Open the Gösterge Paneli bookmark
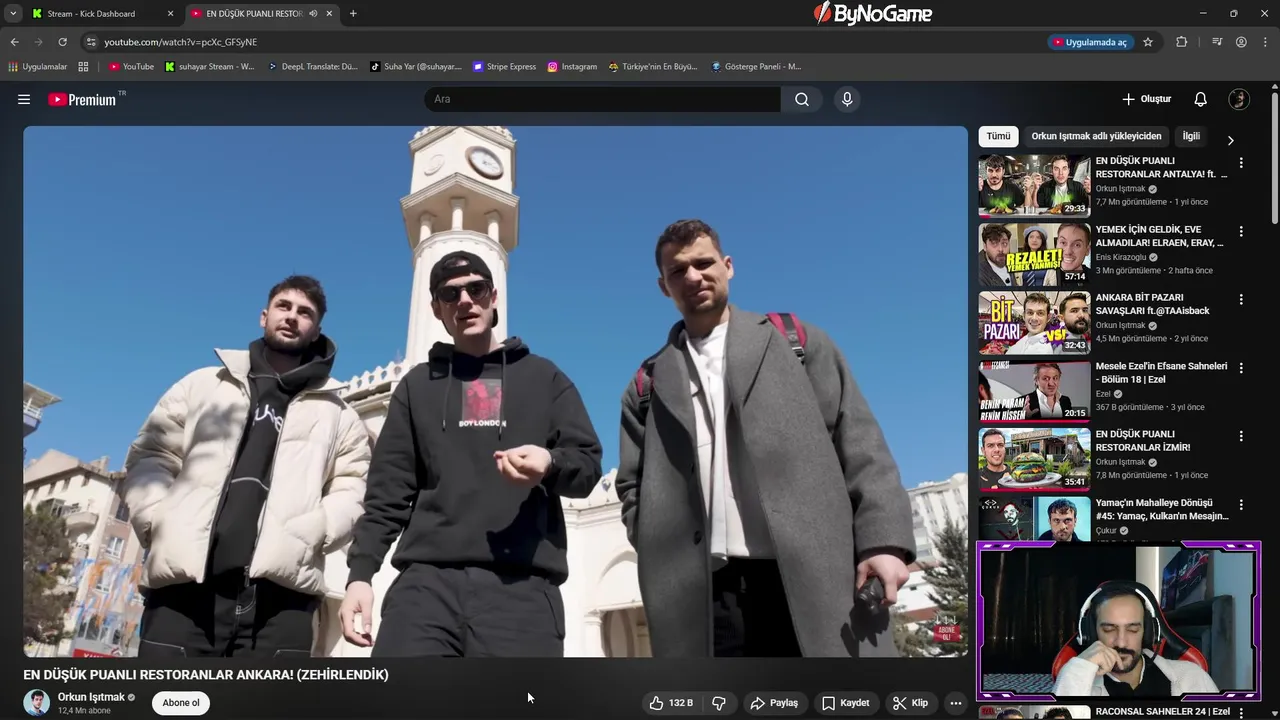 tap(756, 67)
